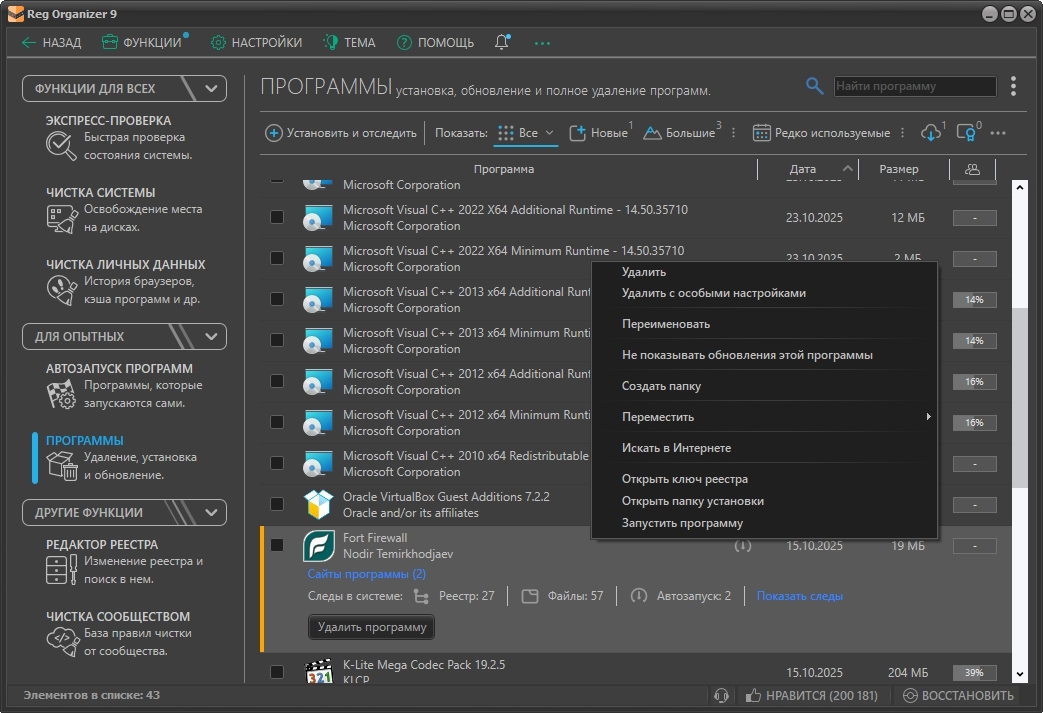Image resolution: width=1043 pixels, height=713 pixels.
Task: Tick the K-Lite Mega Codec Pack checkbox
Action: pyautogui.click(x=277, y=672)
